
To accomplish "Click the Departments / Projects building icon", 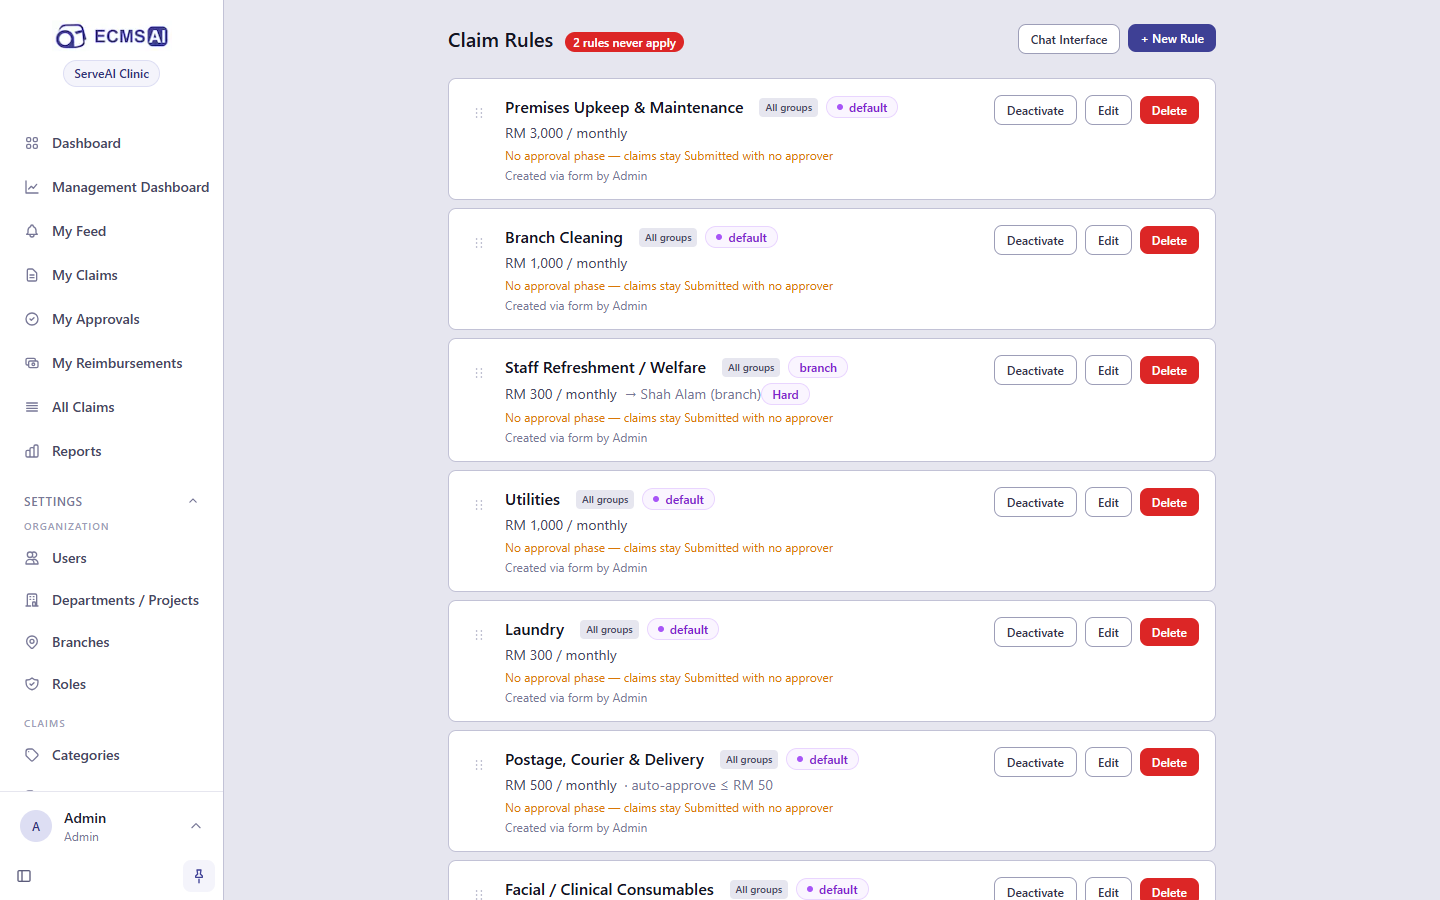I will click(x=32, y=600).
